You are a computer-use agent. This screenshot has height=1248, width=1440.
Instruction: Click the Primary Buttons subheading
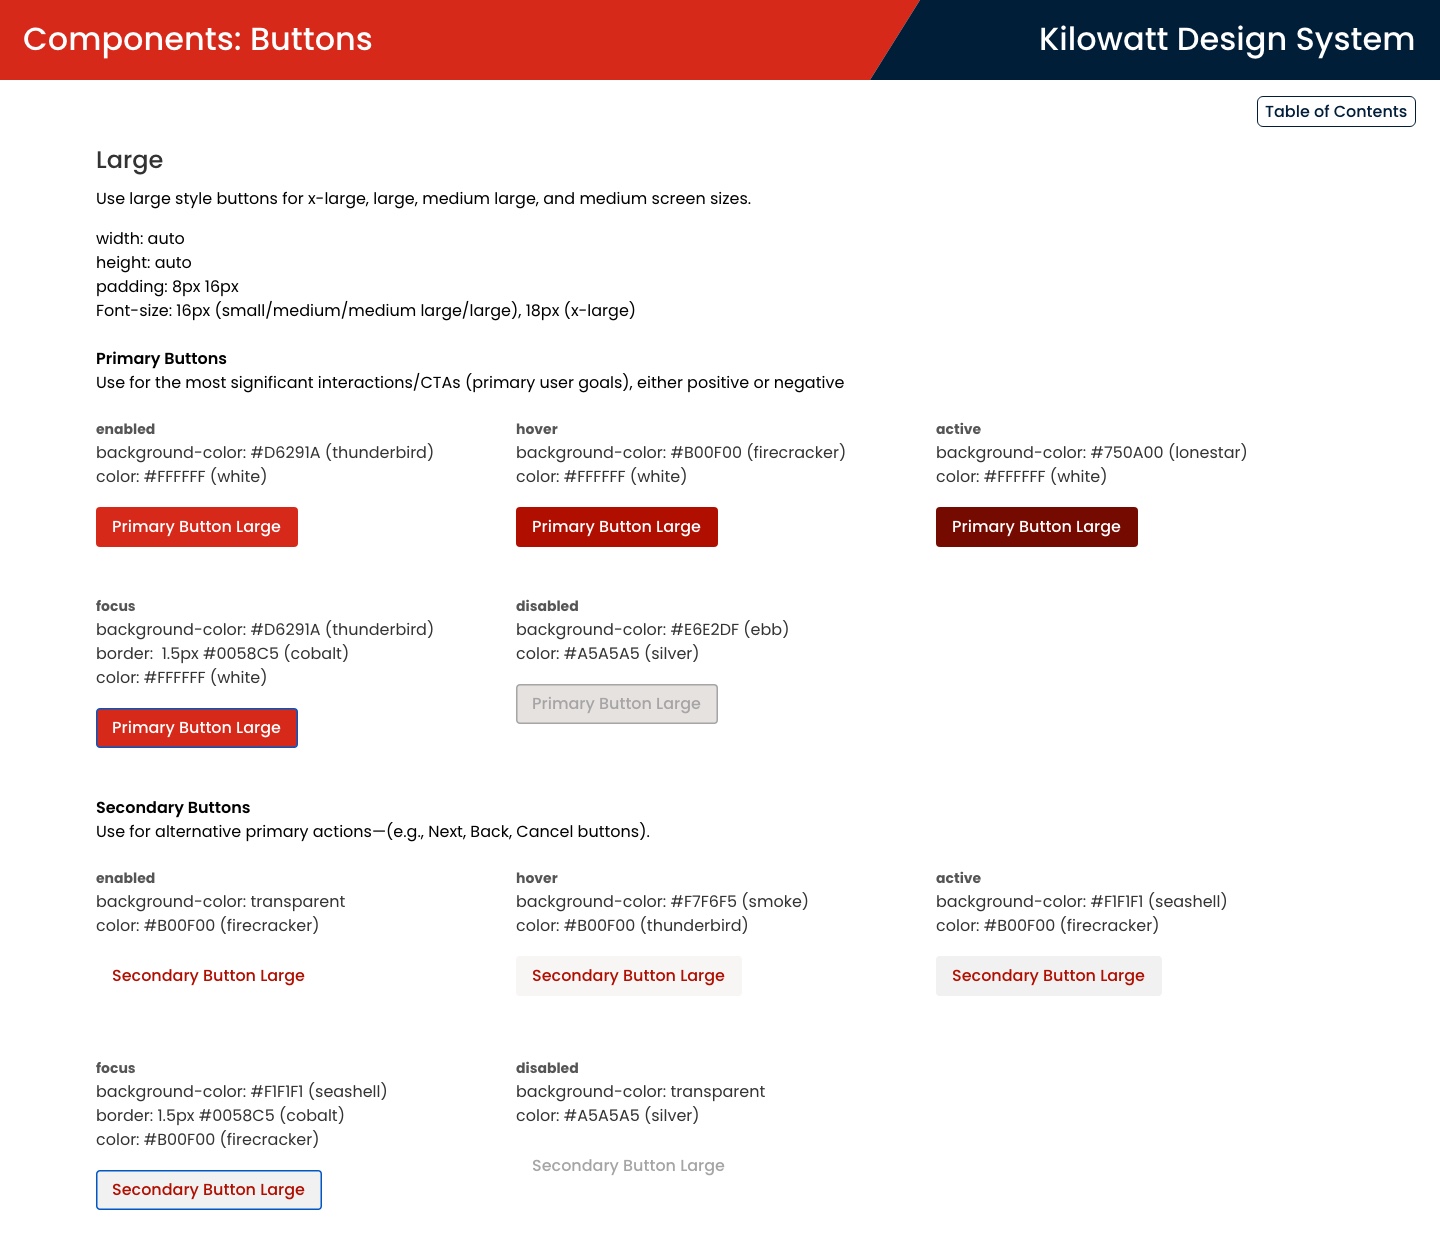(x=161, y=359)
